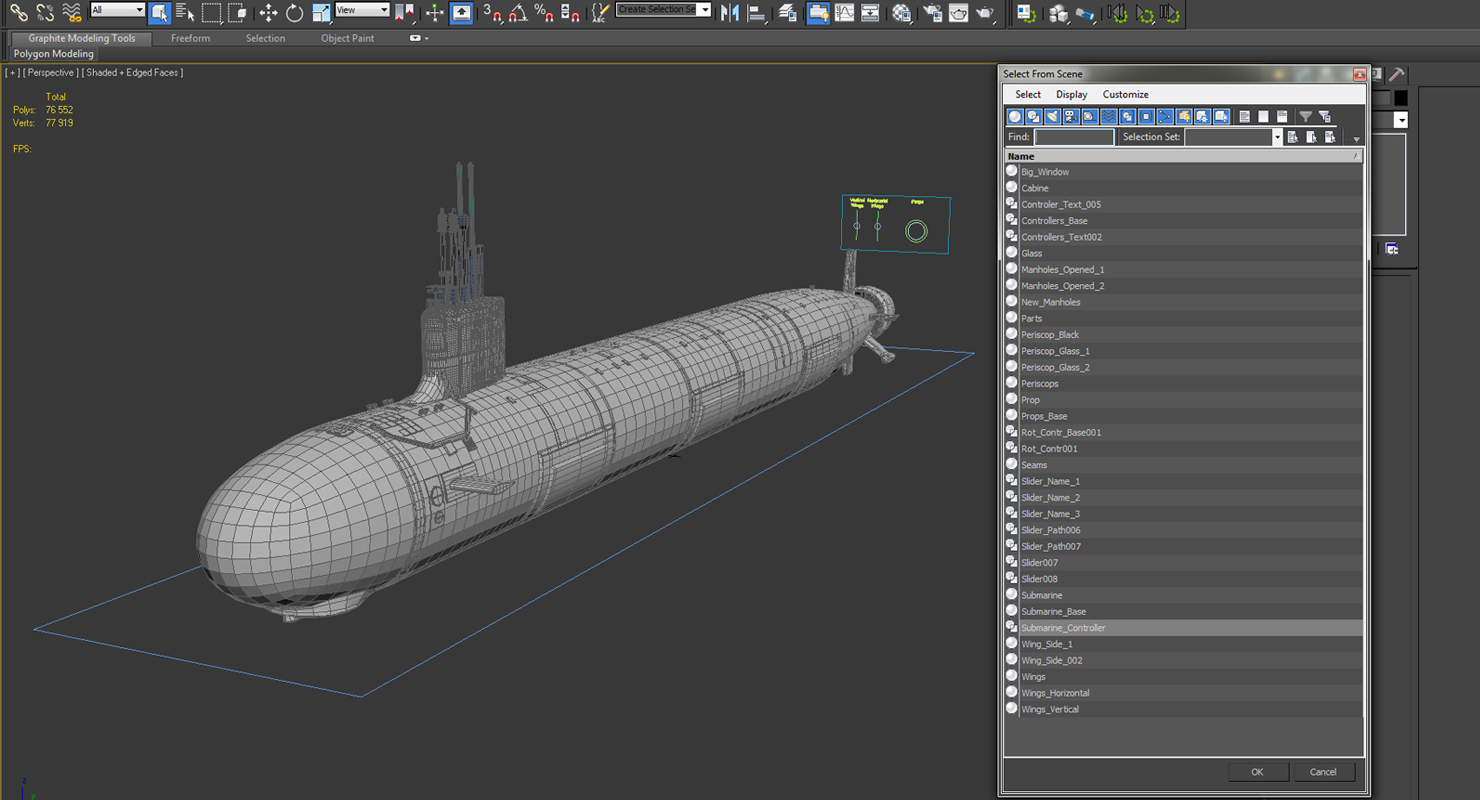Open Customize menu in dialog
The height and width of the screenshot is (800, 1480).
click(1125, 94)
